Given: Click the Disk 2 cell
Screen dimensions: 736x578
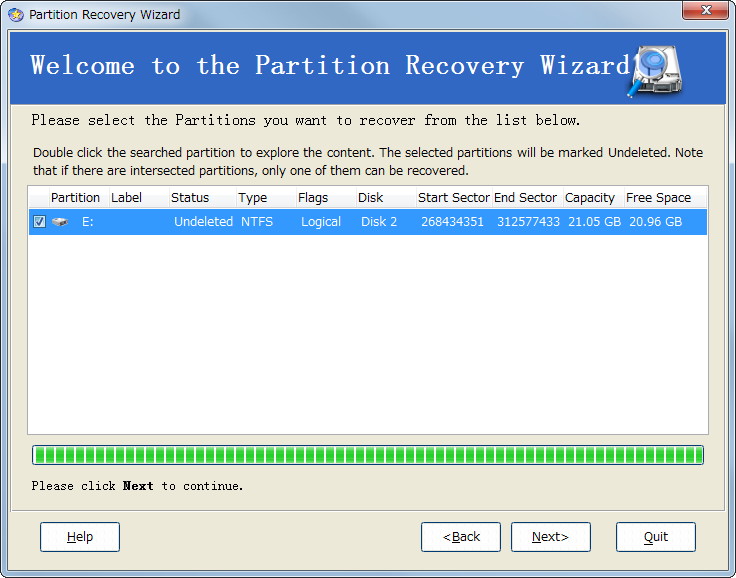Looking at the screenshot, I should coord(379,222).
